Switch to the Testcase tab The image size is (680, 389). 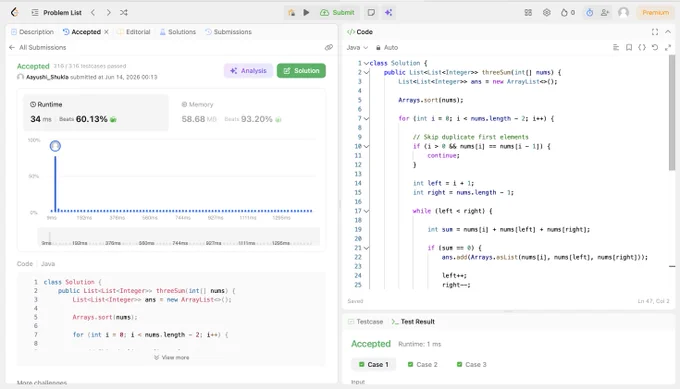tap(366, 321)
